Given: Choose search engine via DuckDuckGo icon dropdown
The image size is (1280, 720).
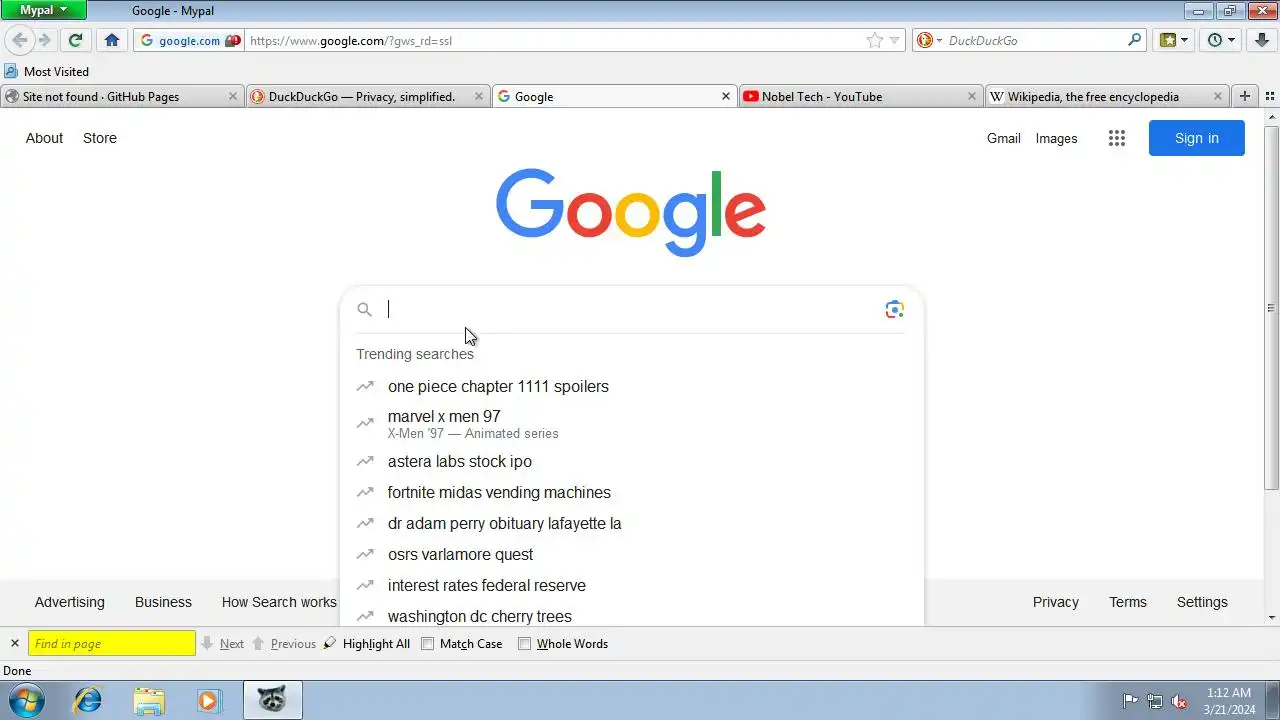Looking at the screenshot, I should (x=929, y=40).
